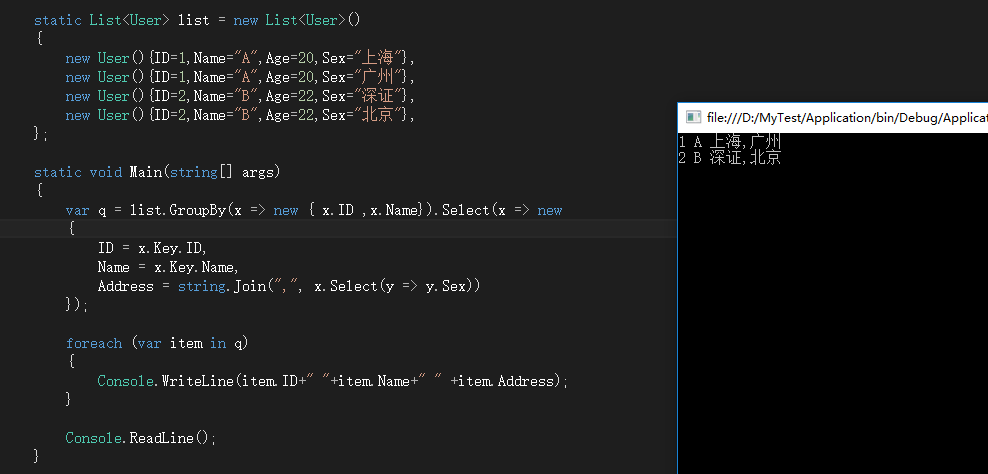Click the second console output line "2 B"
988x474 pixels.
(x=729, y=158)
